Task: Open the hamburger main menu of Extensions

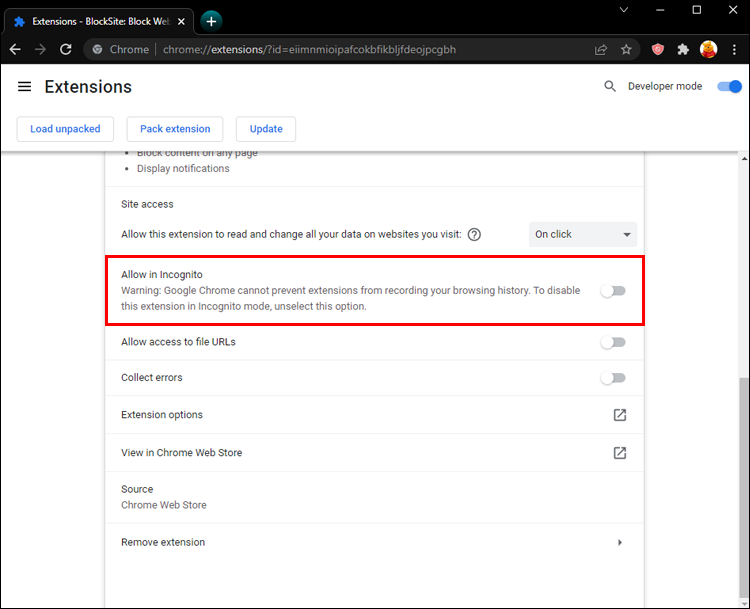Action: (24, 87)
